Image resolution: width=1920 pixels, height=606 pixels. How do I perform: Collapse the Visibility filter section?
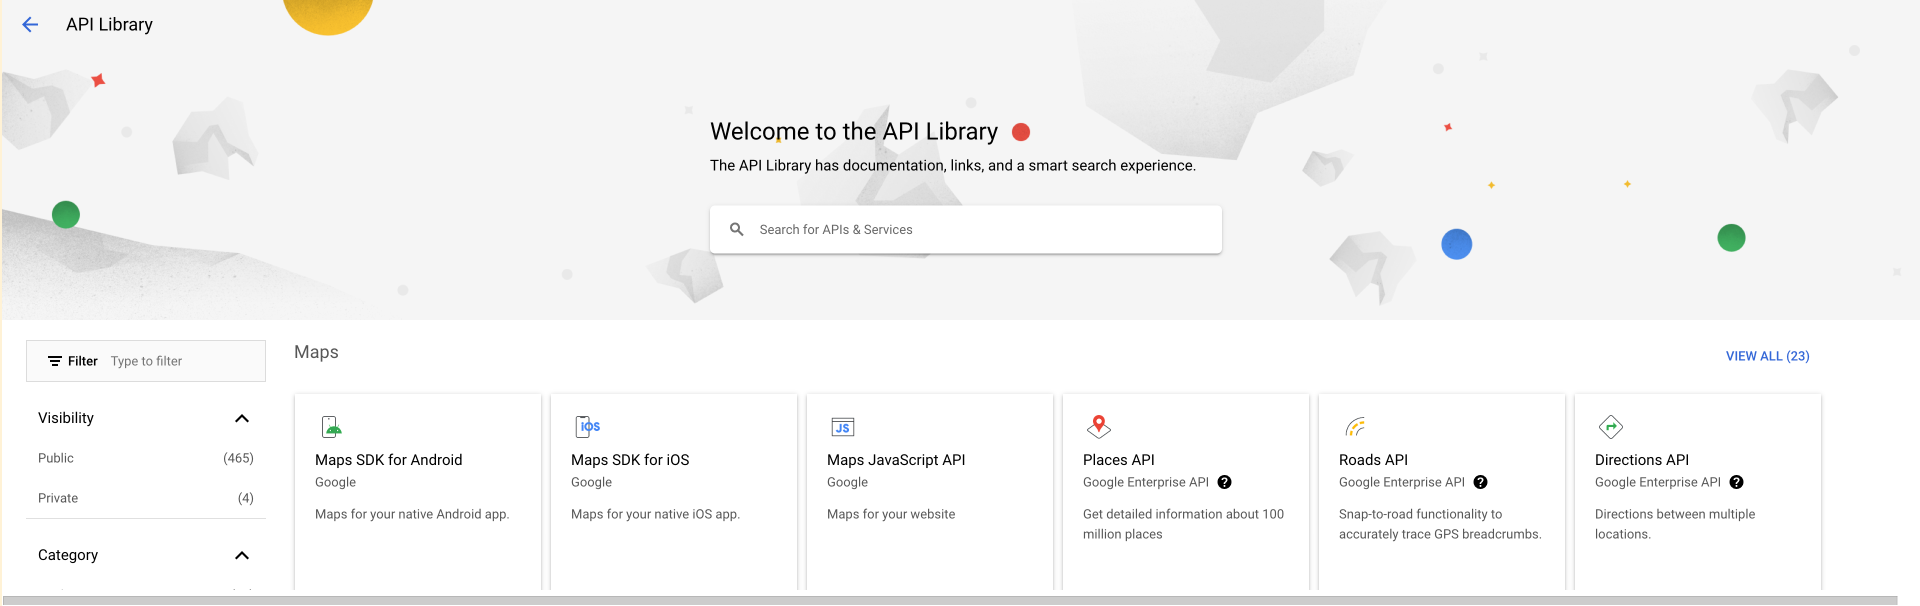coord(241,418)
